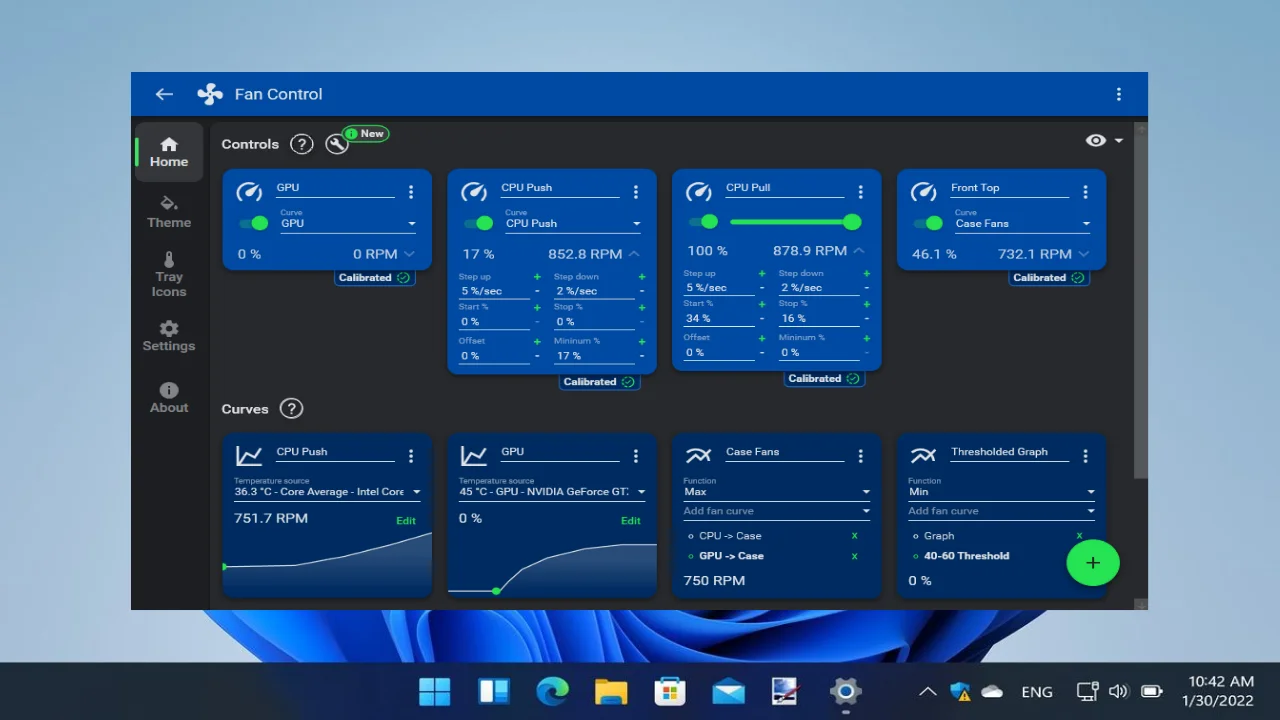Click the Case Fans mix curve icon
This screenshot has width=1280, height=720.
[x=698, y=456]
